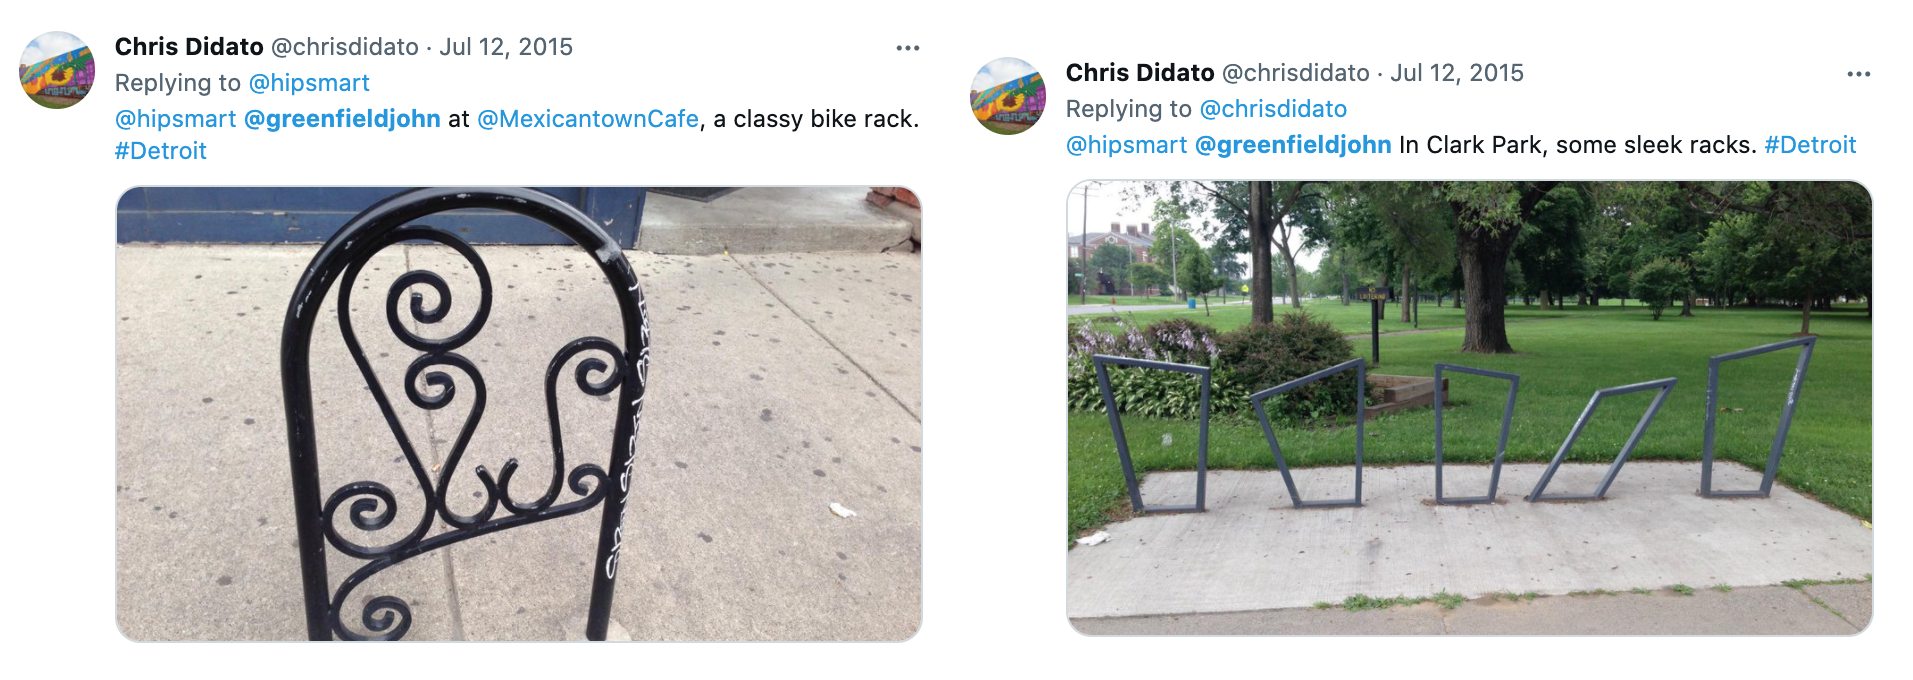Click the @greenfieldjohn mention in the left tweet

click(342, 119)
